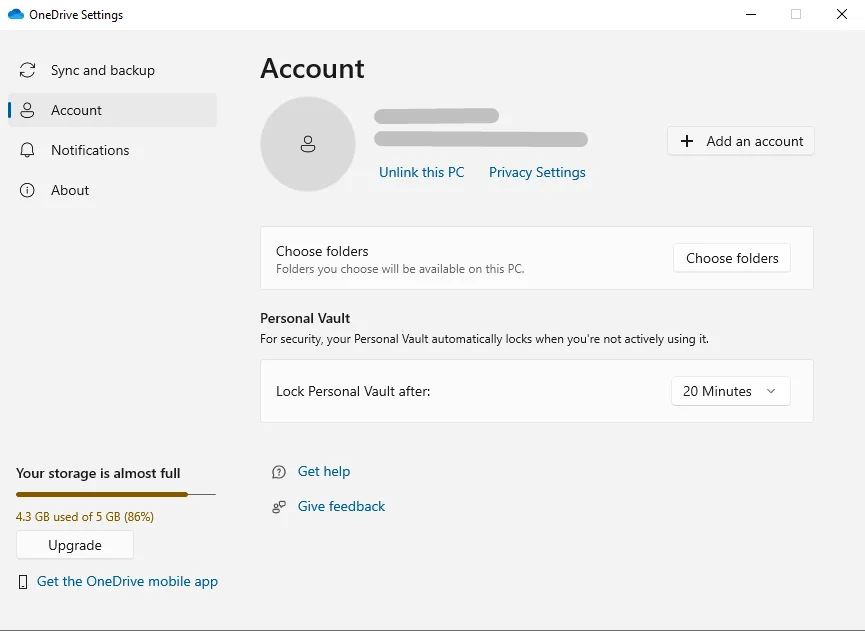Click the plus icon on Add an account
Viewport: 865px width, 631px height.
tap(687, 141)
